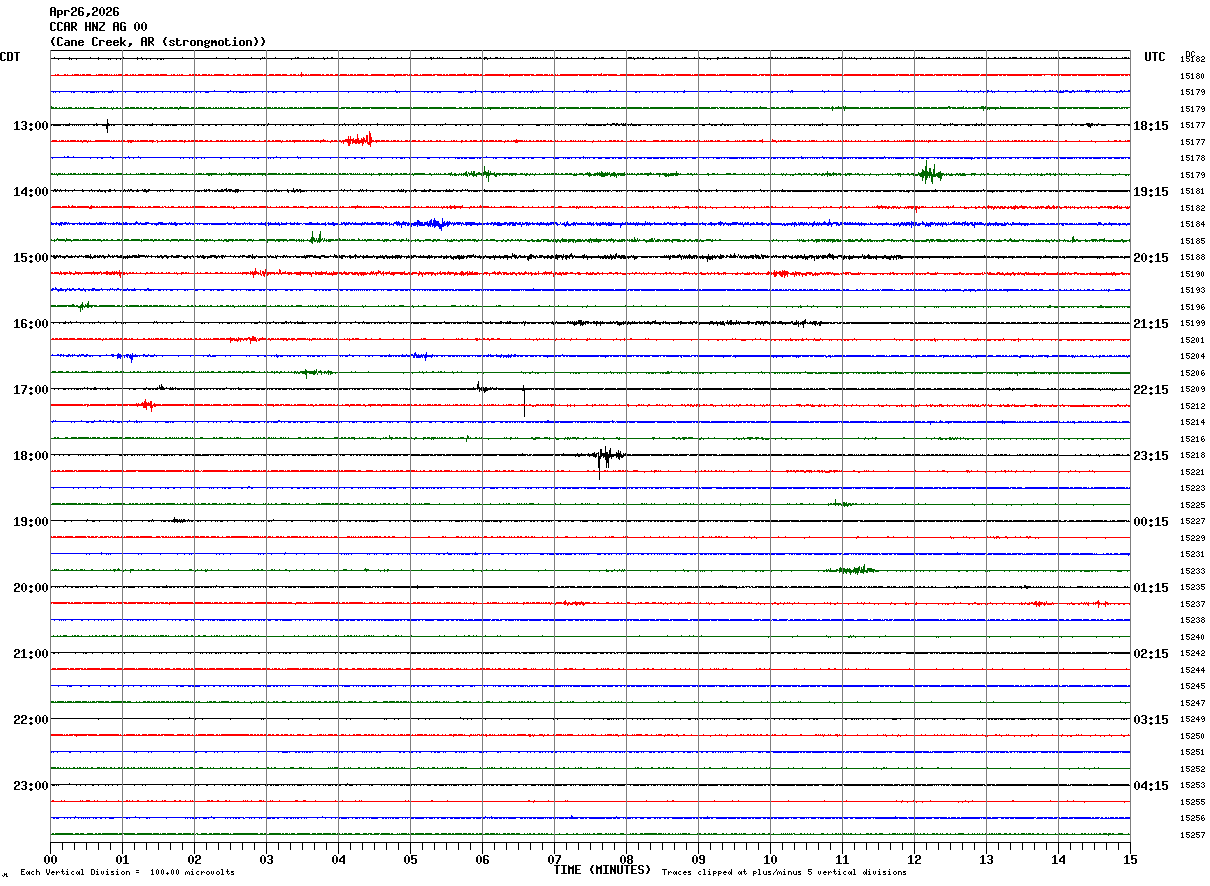The image size is (1210, 886).
Task: Click the "Traces clipped at plus/minus 5 vertical divisions" note
Action: pos(784,873)
